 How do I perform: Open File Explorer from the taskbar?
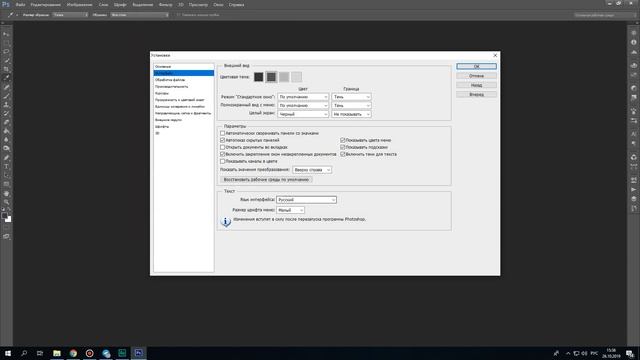click(57, 353)
